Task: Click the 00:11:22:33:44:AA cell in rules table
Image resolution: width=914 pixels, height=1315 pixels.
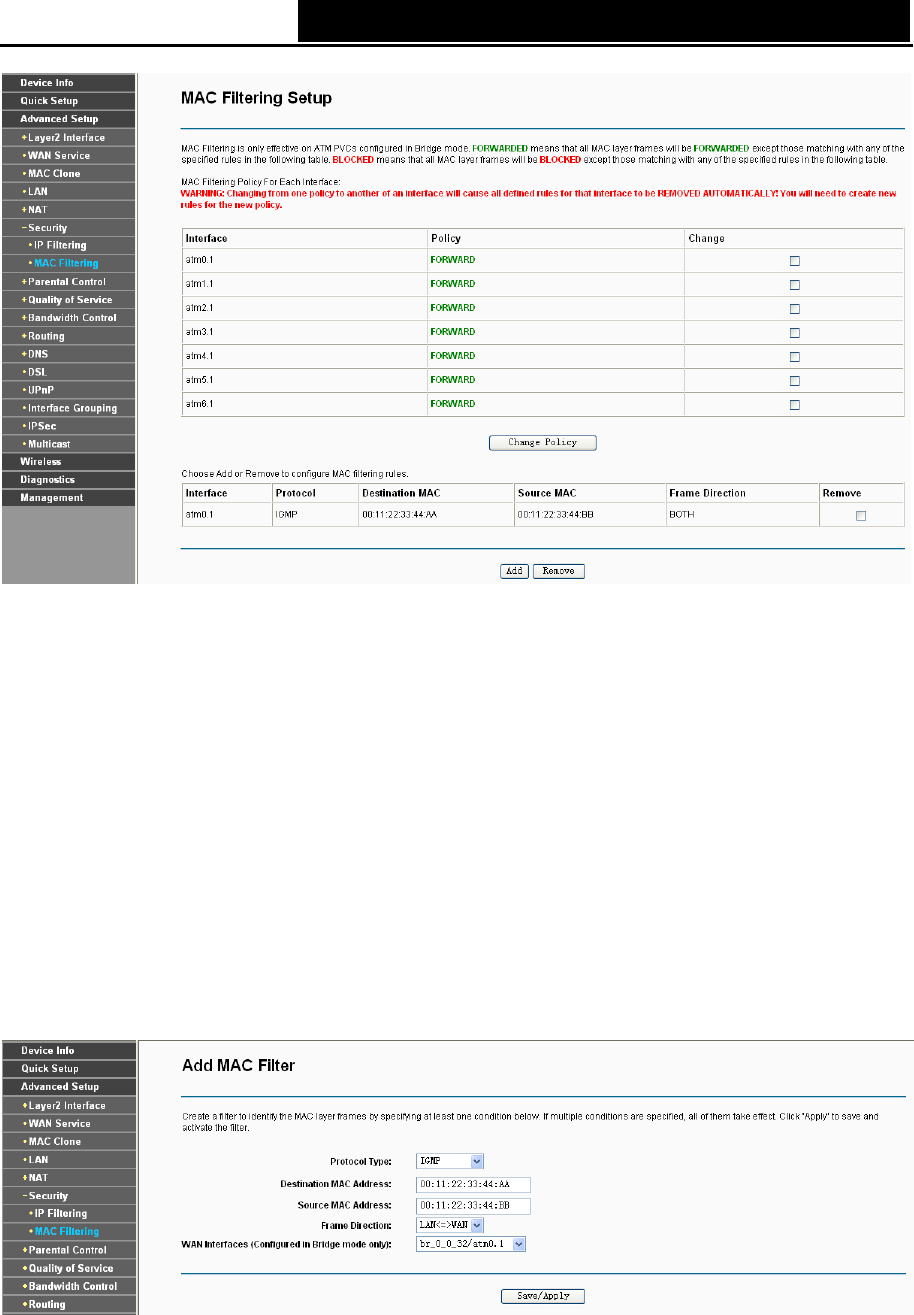Action: click(435, 515)
